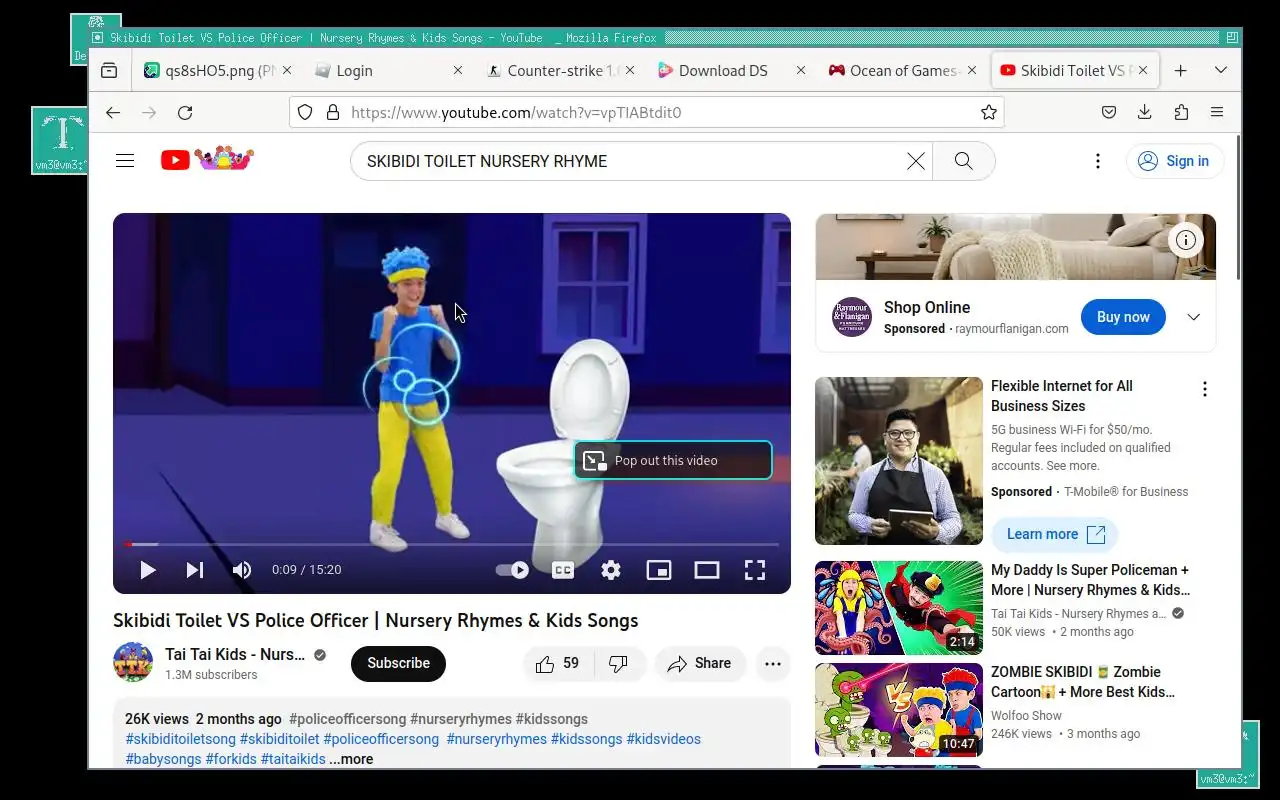1280x800 pixels.
Task: Open the desktop terminal icon
Action: (62, 141)
